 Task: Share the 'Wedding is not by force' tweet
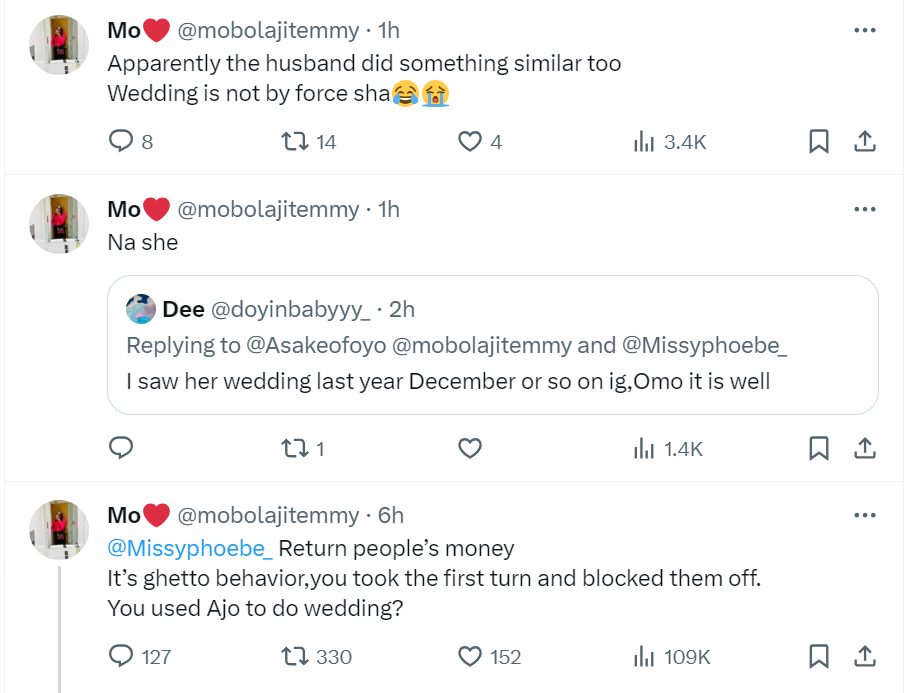point(865,142)
